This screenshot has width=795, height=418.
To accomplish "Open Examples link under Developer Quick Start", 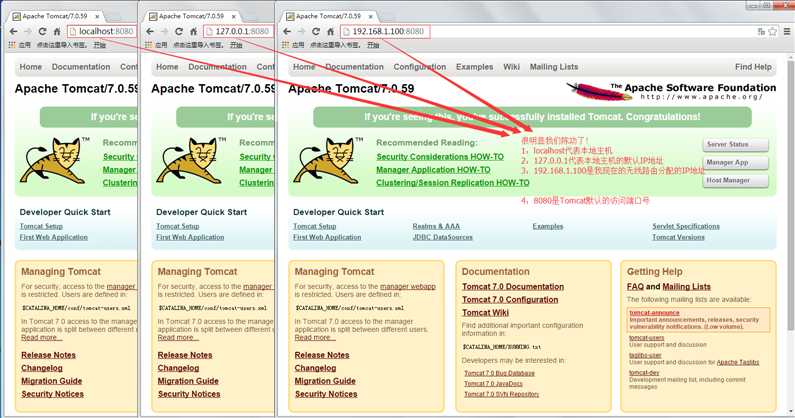I will click(548, 226).
